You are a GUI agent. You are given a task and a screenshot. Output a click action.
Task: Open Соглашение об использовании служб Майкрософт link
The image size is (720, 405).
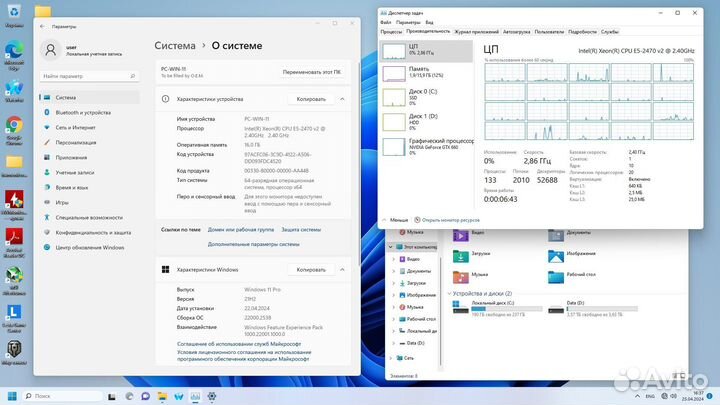pos(239,344)
